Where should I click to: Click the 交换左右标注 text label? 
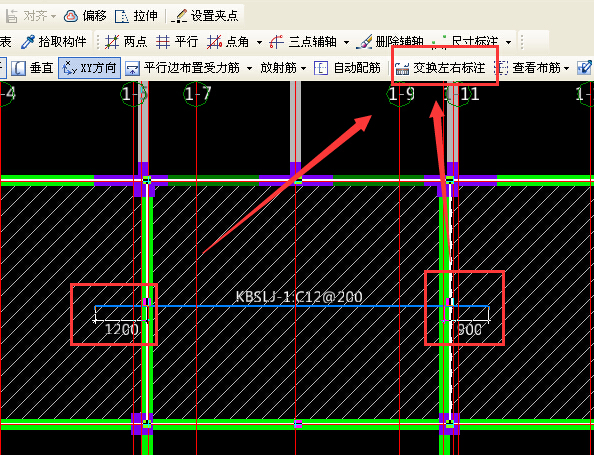coord(449,68)
